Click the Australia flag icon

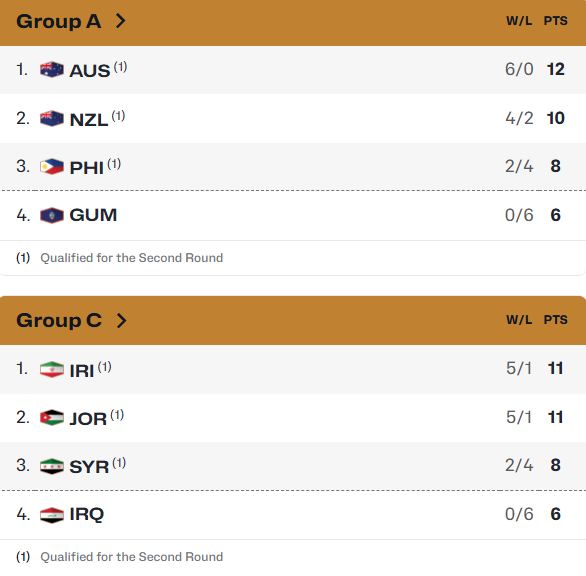click(52, 70)
